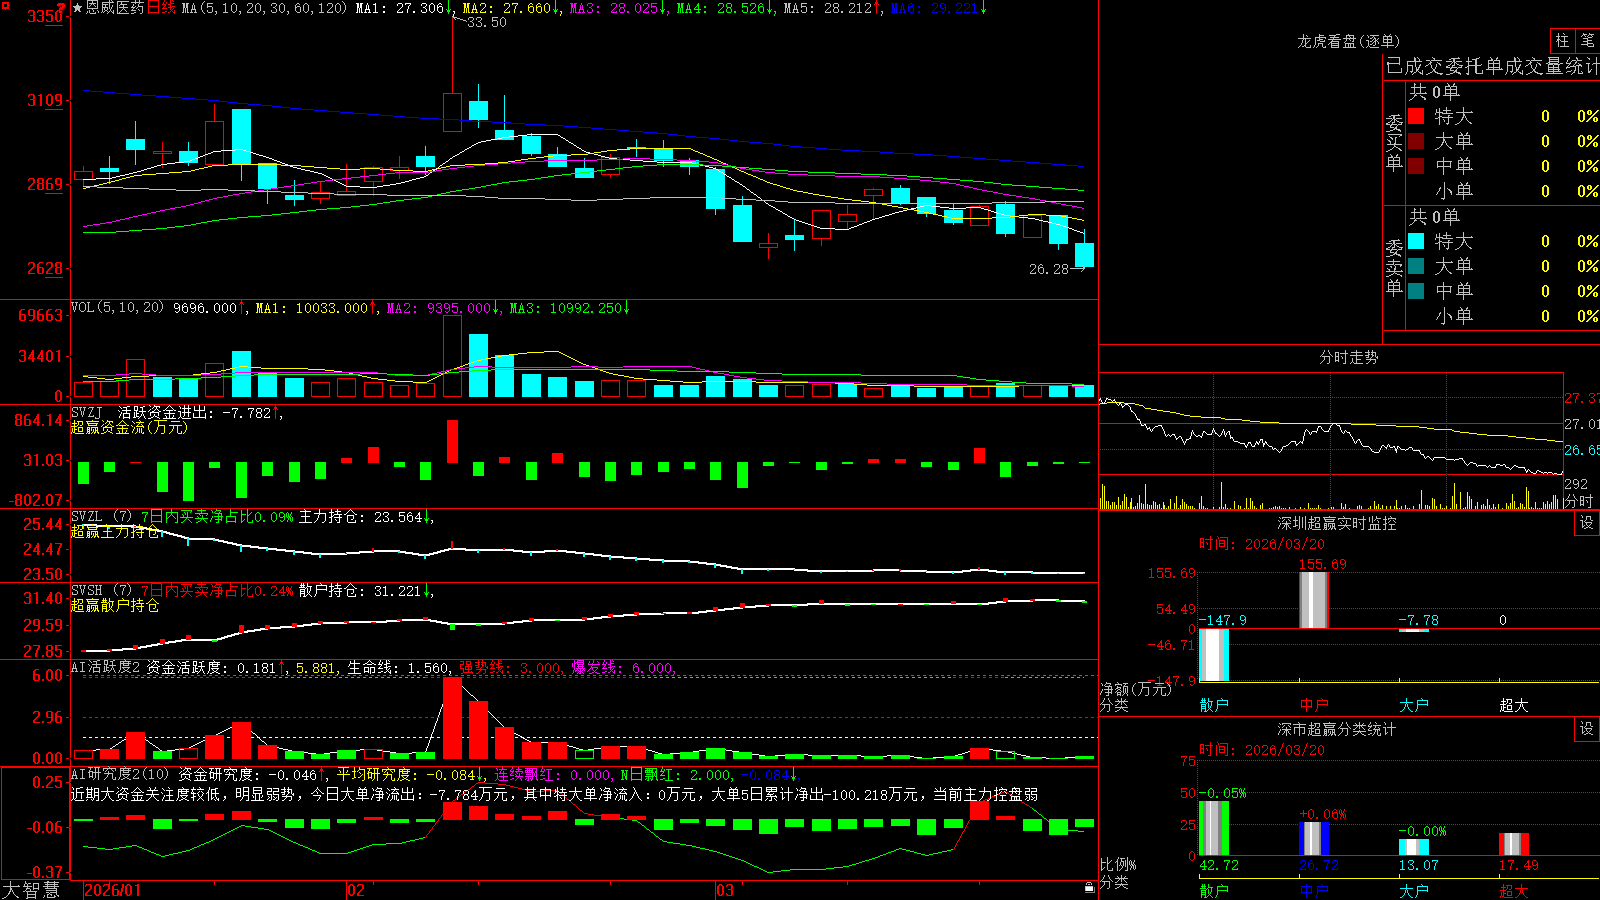Click the 已成交委托单成交量统计 header
This screenshot has width=1600, height=900.
click(1492, 66)
